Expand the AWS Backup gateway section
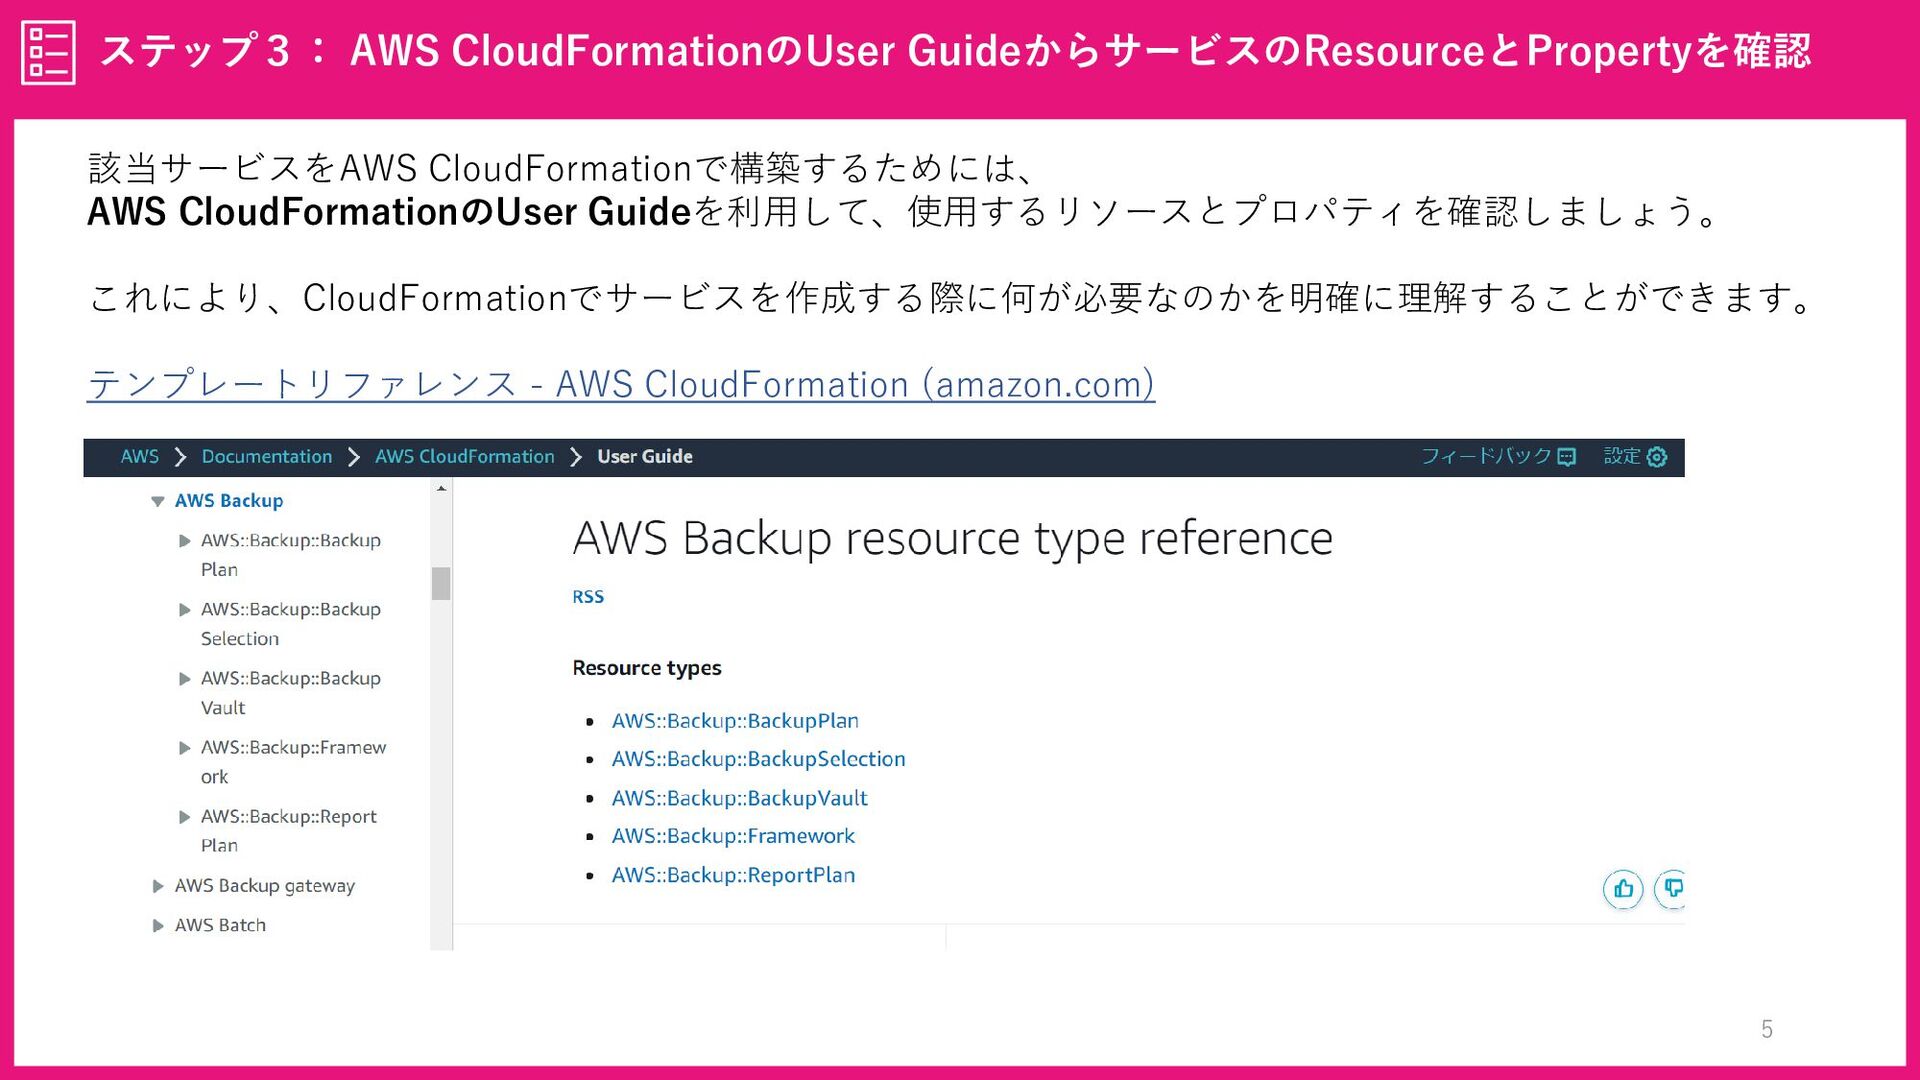 point(158,886)
